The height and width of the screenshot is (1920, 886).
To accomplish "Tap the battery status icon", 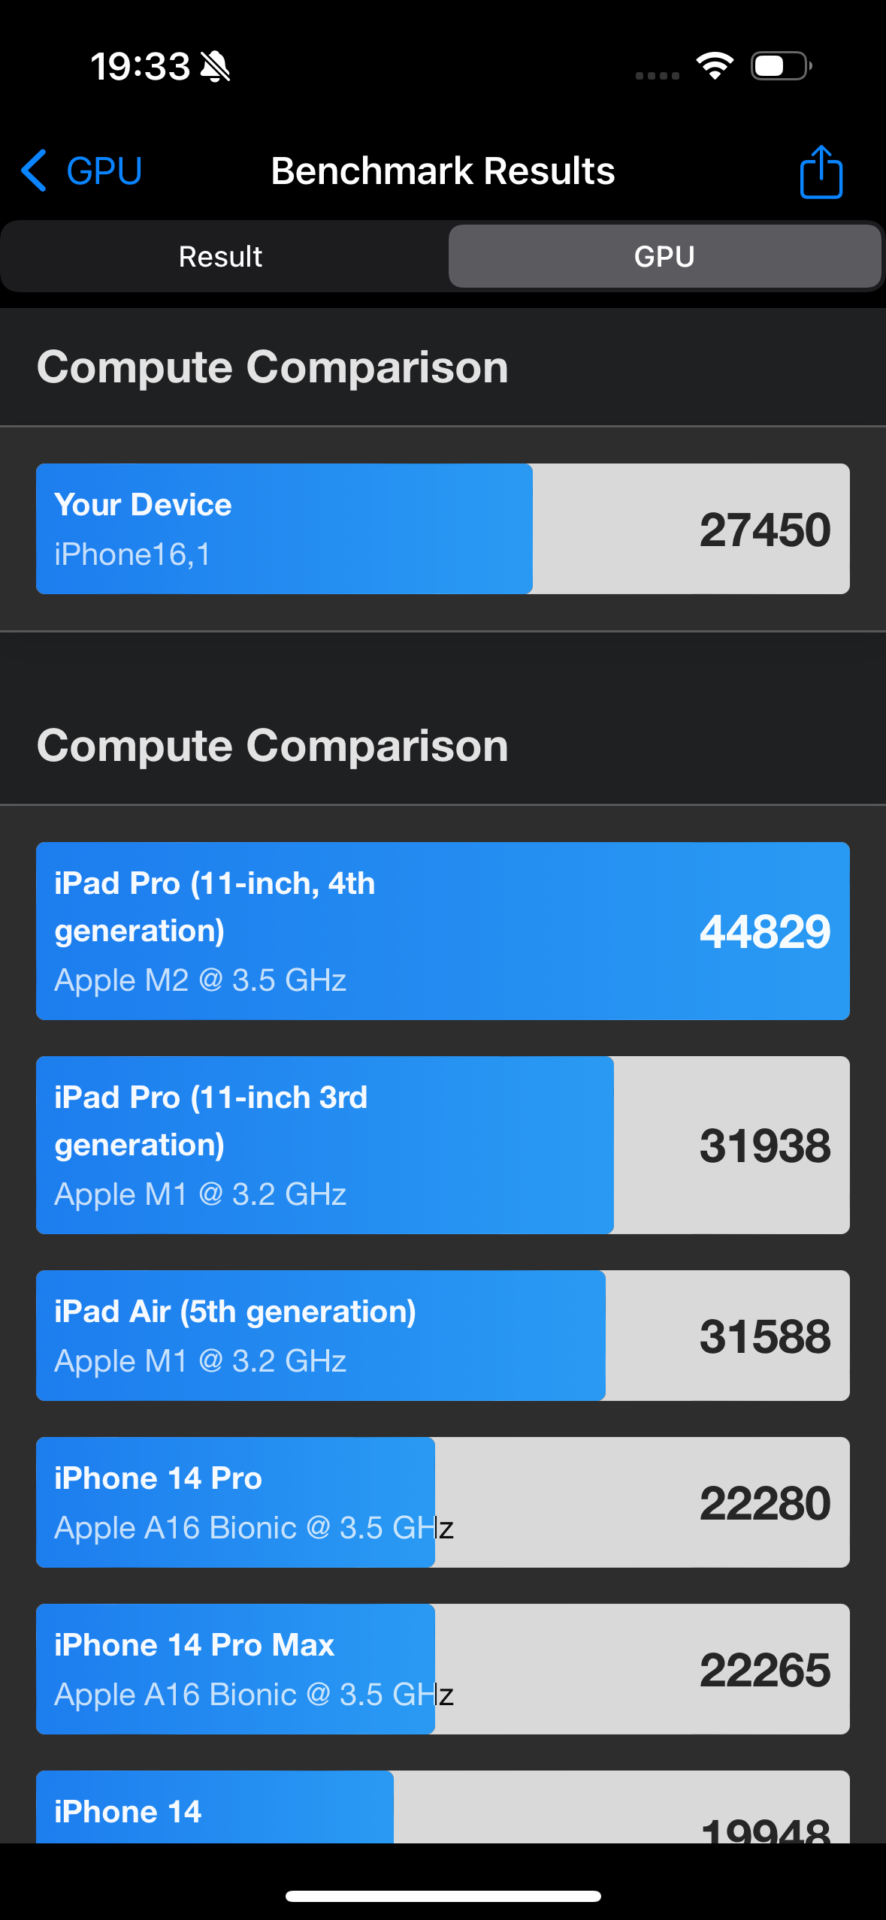I will click(x=781, y=66).
